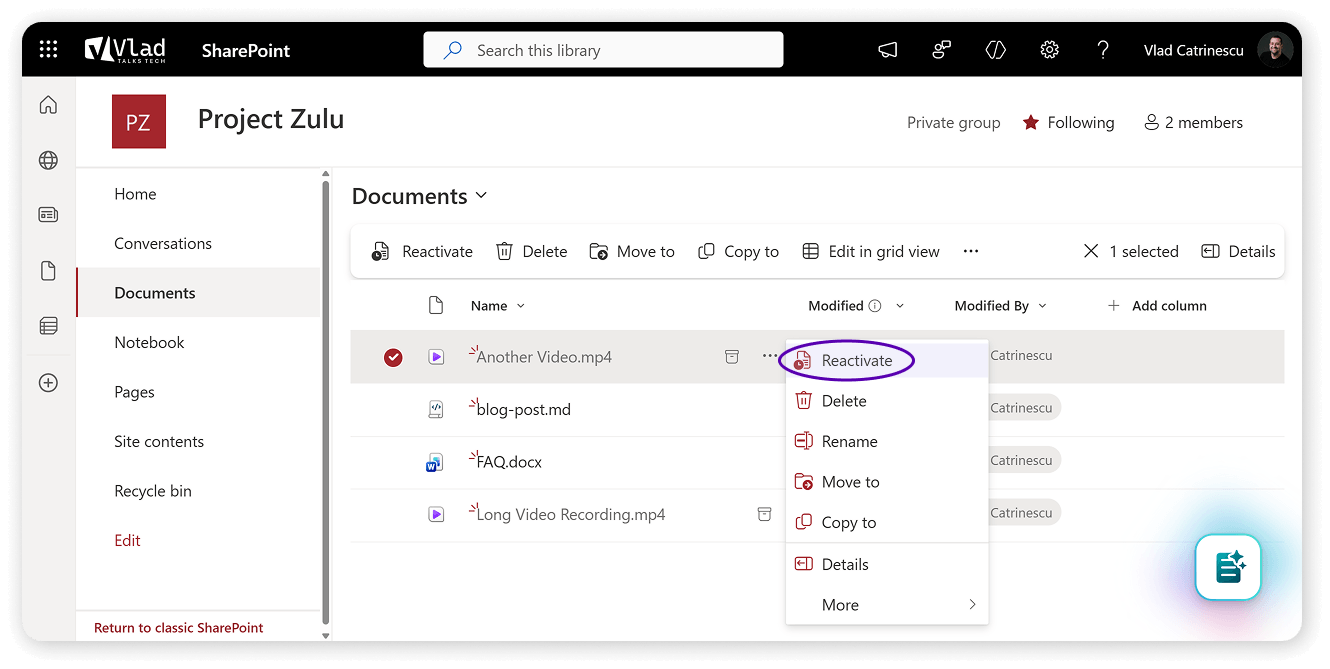Open the app launcher waffle icon
This screenshot has width=1330, height=669.
(x=48, y=50)
